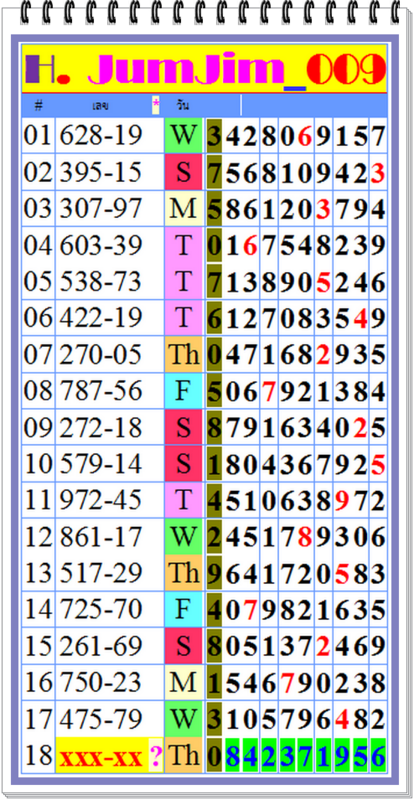
Task: Click the title "H. JumJim_009"
Action: pos(204,69)
